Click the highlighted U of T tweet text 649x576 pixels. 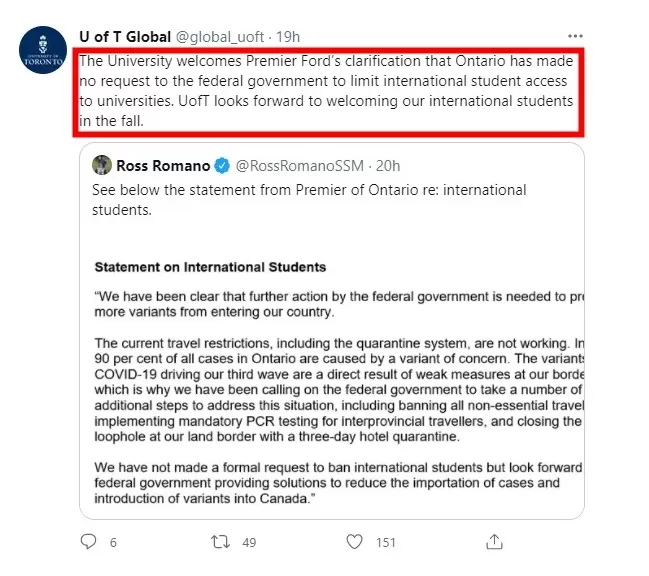328,91
